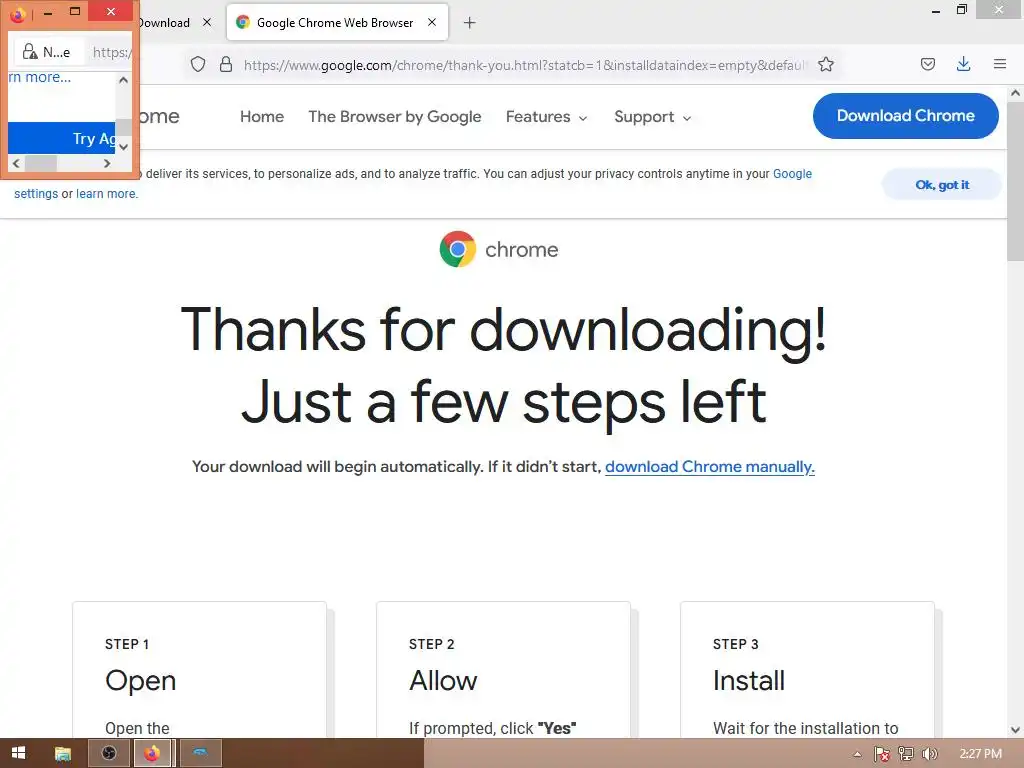Viewport: 1024px width, 768px height.
Task: Click the Try Again button in small window
Action: (61, 138)
